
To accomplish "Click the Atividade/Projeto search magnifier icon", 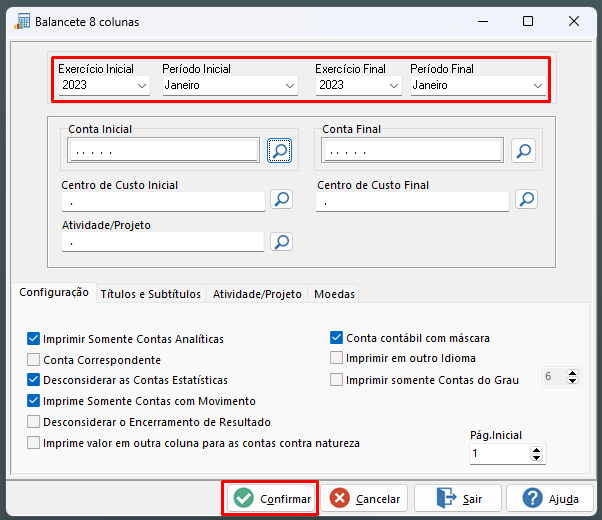I will click(x=281, y=242).
